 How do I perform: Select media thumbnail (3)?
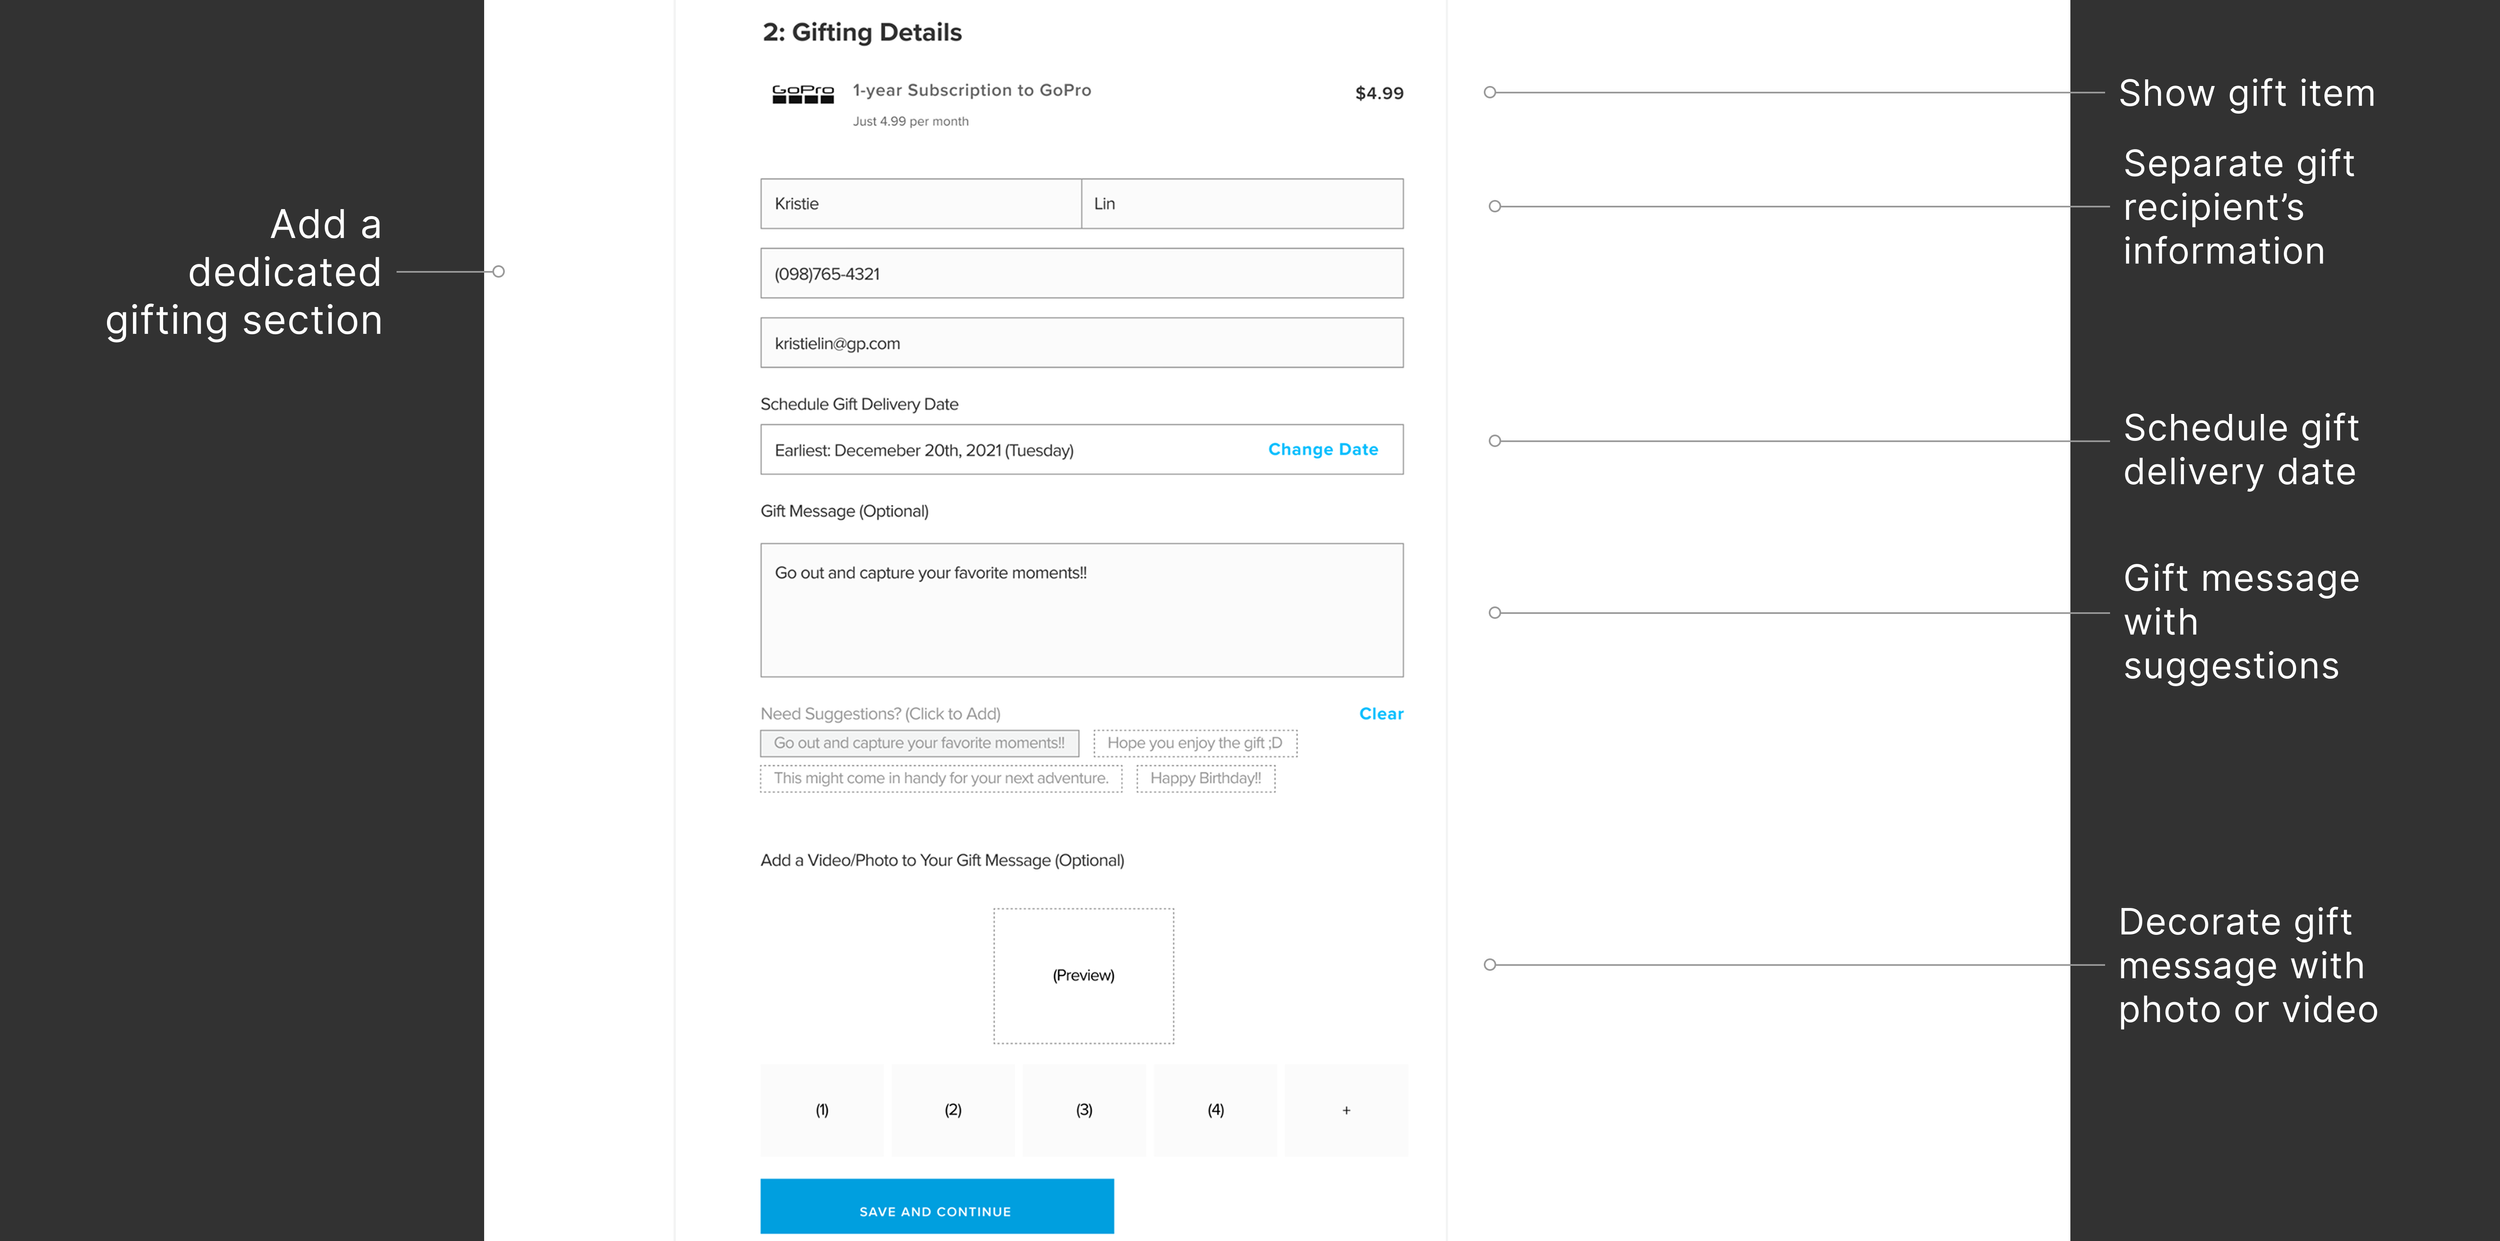tap(1083, 1110)
